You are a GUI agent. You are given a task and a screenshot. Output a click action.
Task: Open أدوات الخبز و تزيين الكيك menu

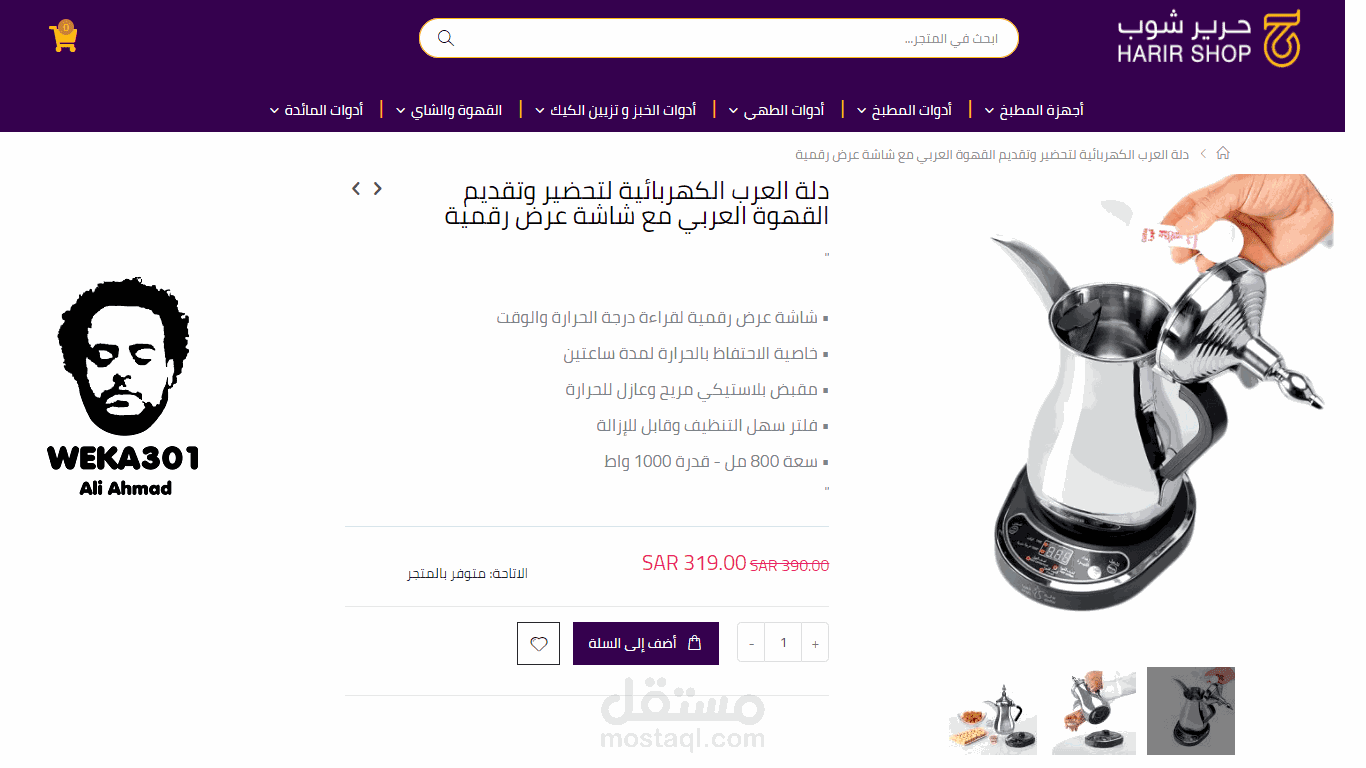pyautogui.click(x=615, y=110)
